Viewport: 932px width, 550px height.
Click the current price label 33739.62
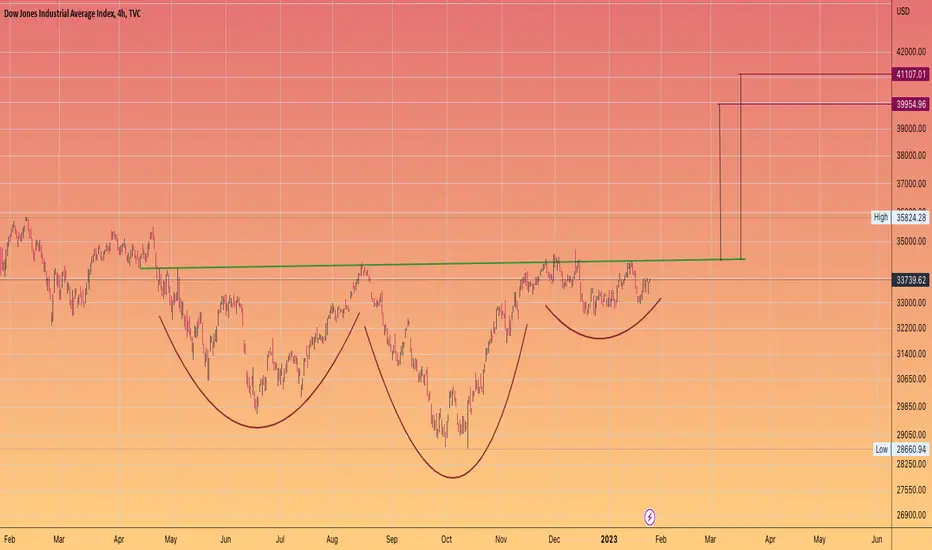[911, 279]
